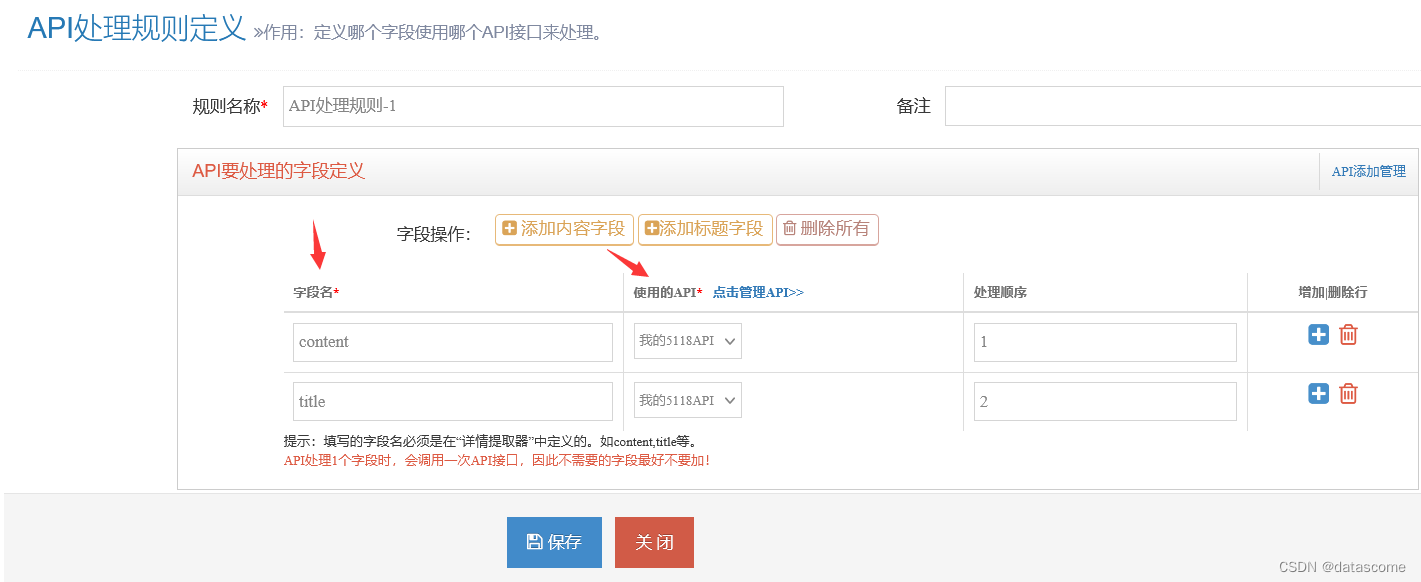Save the rule with 保存 button

pos(554,542)
